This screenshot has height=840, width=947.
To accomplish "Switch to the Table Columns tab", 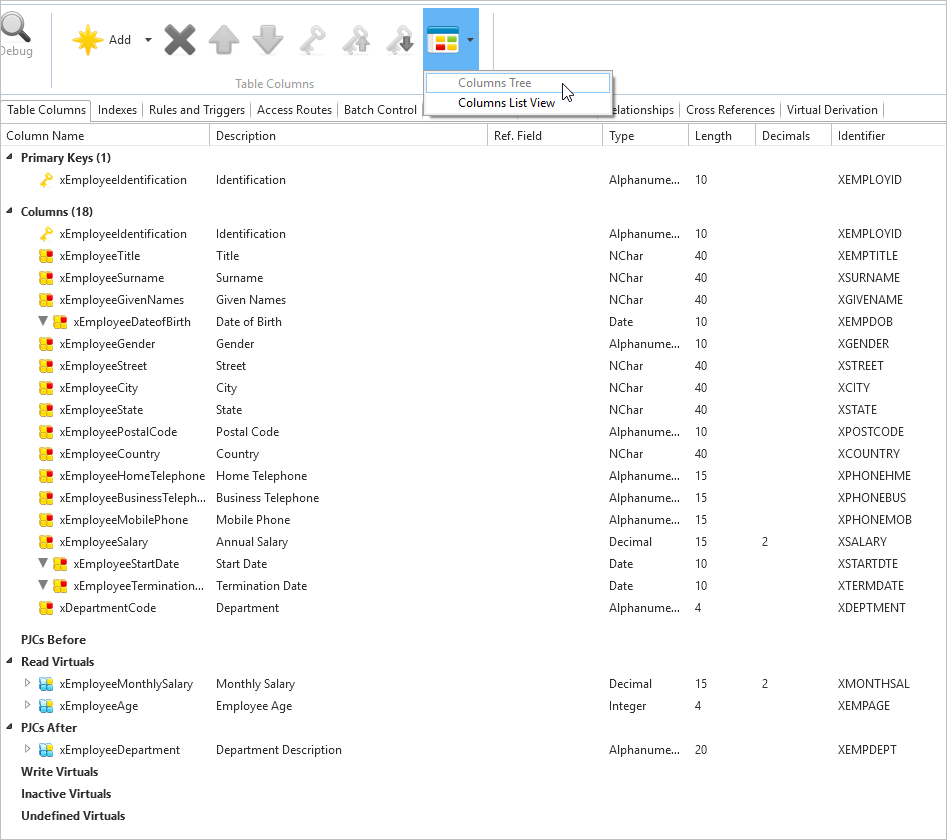I will (47, 110).
